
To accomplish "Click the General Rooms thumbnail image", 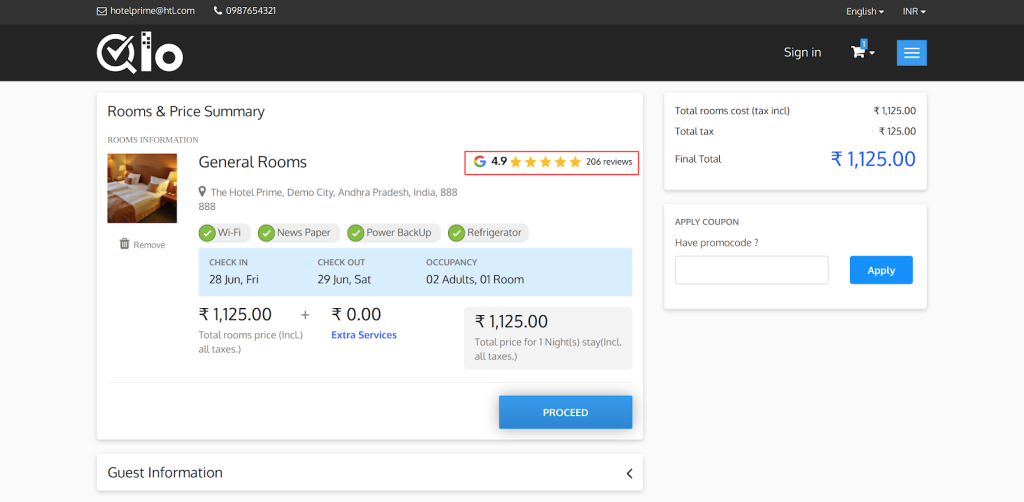I will click(x=142, y=188).
